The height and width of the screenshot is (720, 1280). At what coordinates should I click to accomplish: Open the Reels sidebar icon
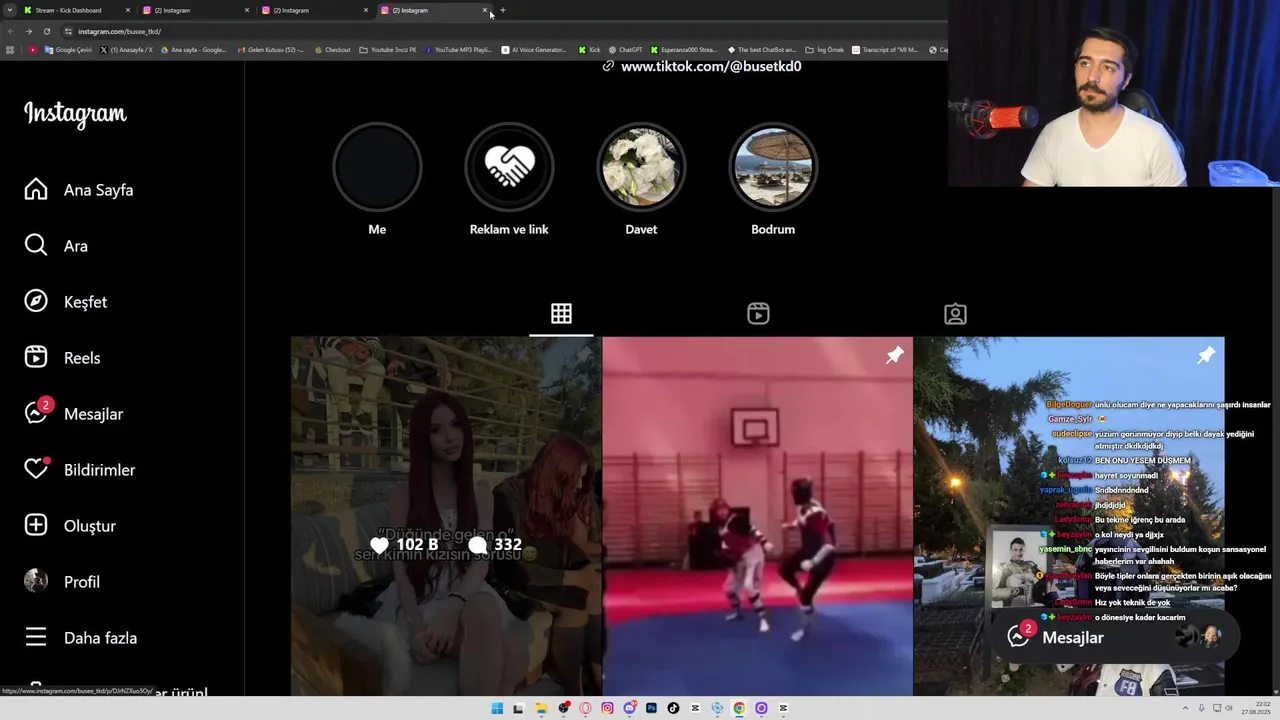(x=36, y=358)
